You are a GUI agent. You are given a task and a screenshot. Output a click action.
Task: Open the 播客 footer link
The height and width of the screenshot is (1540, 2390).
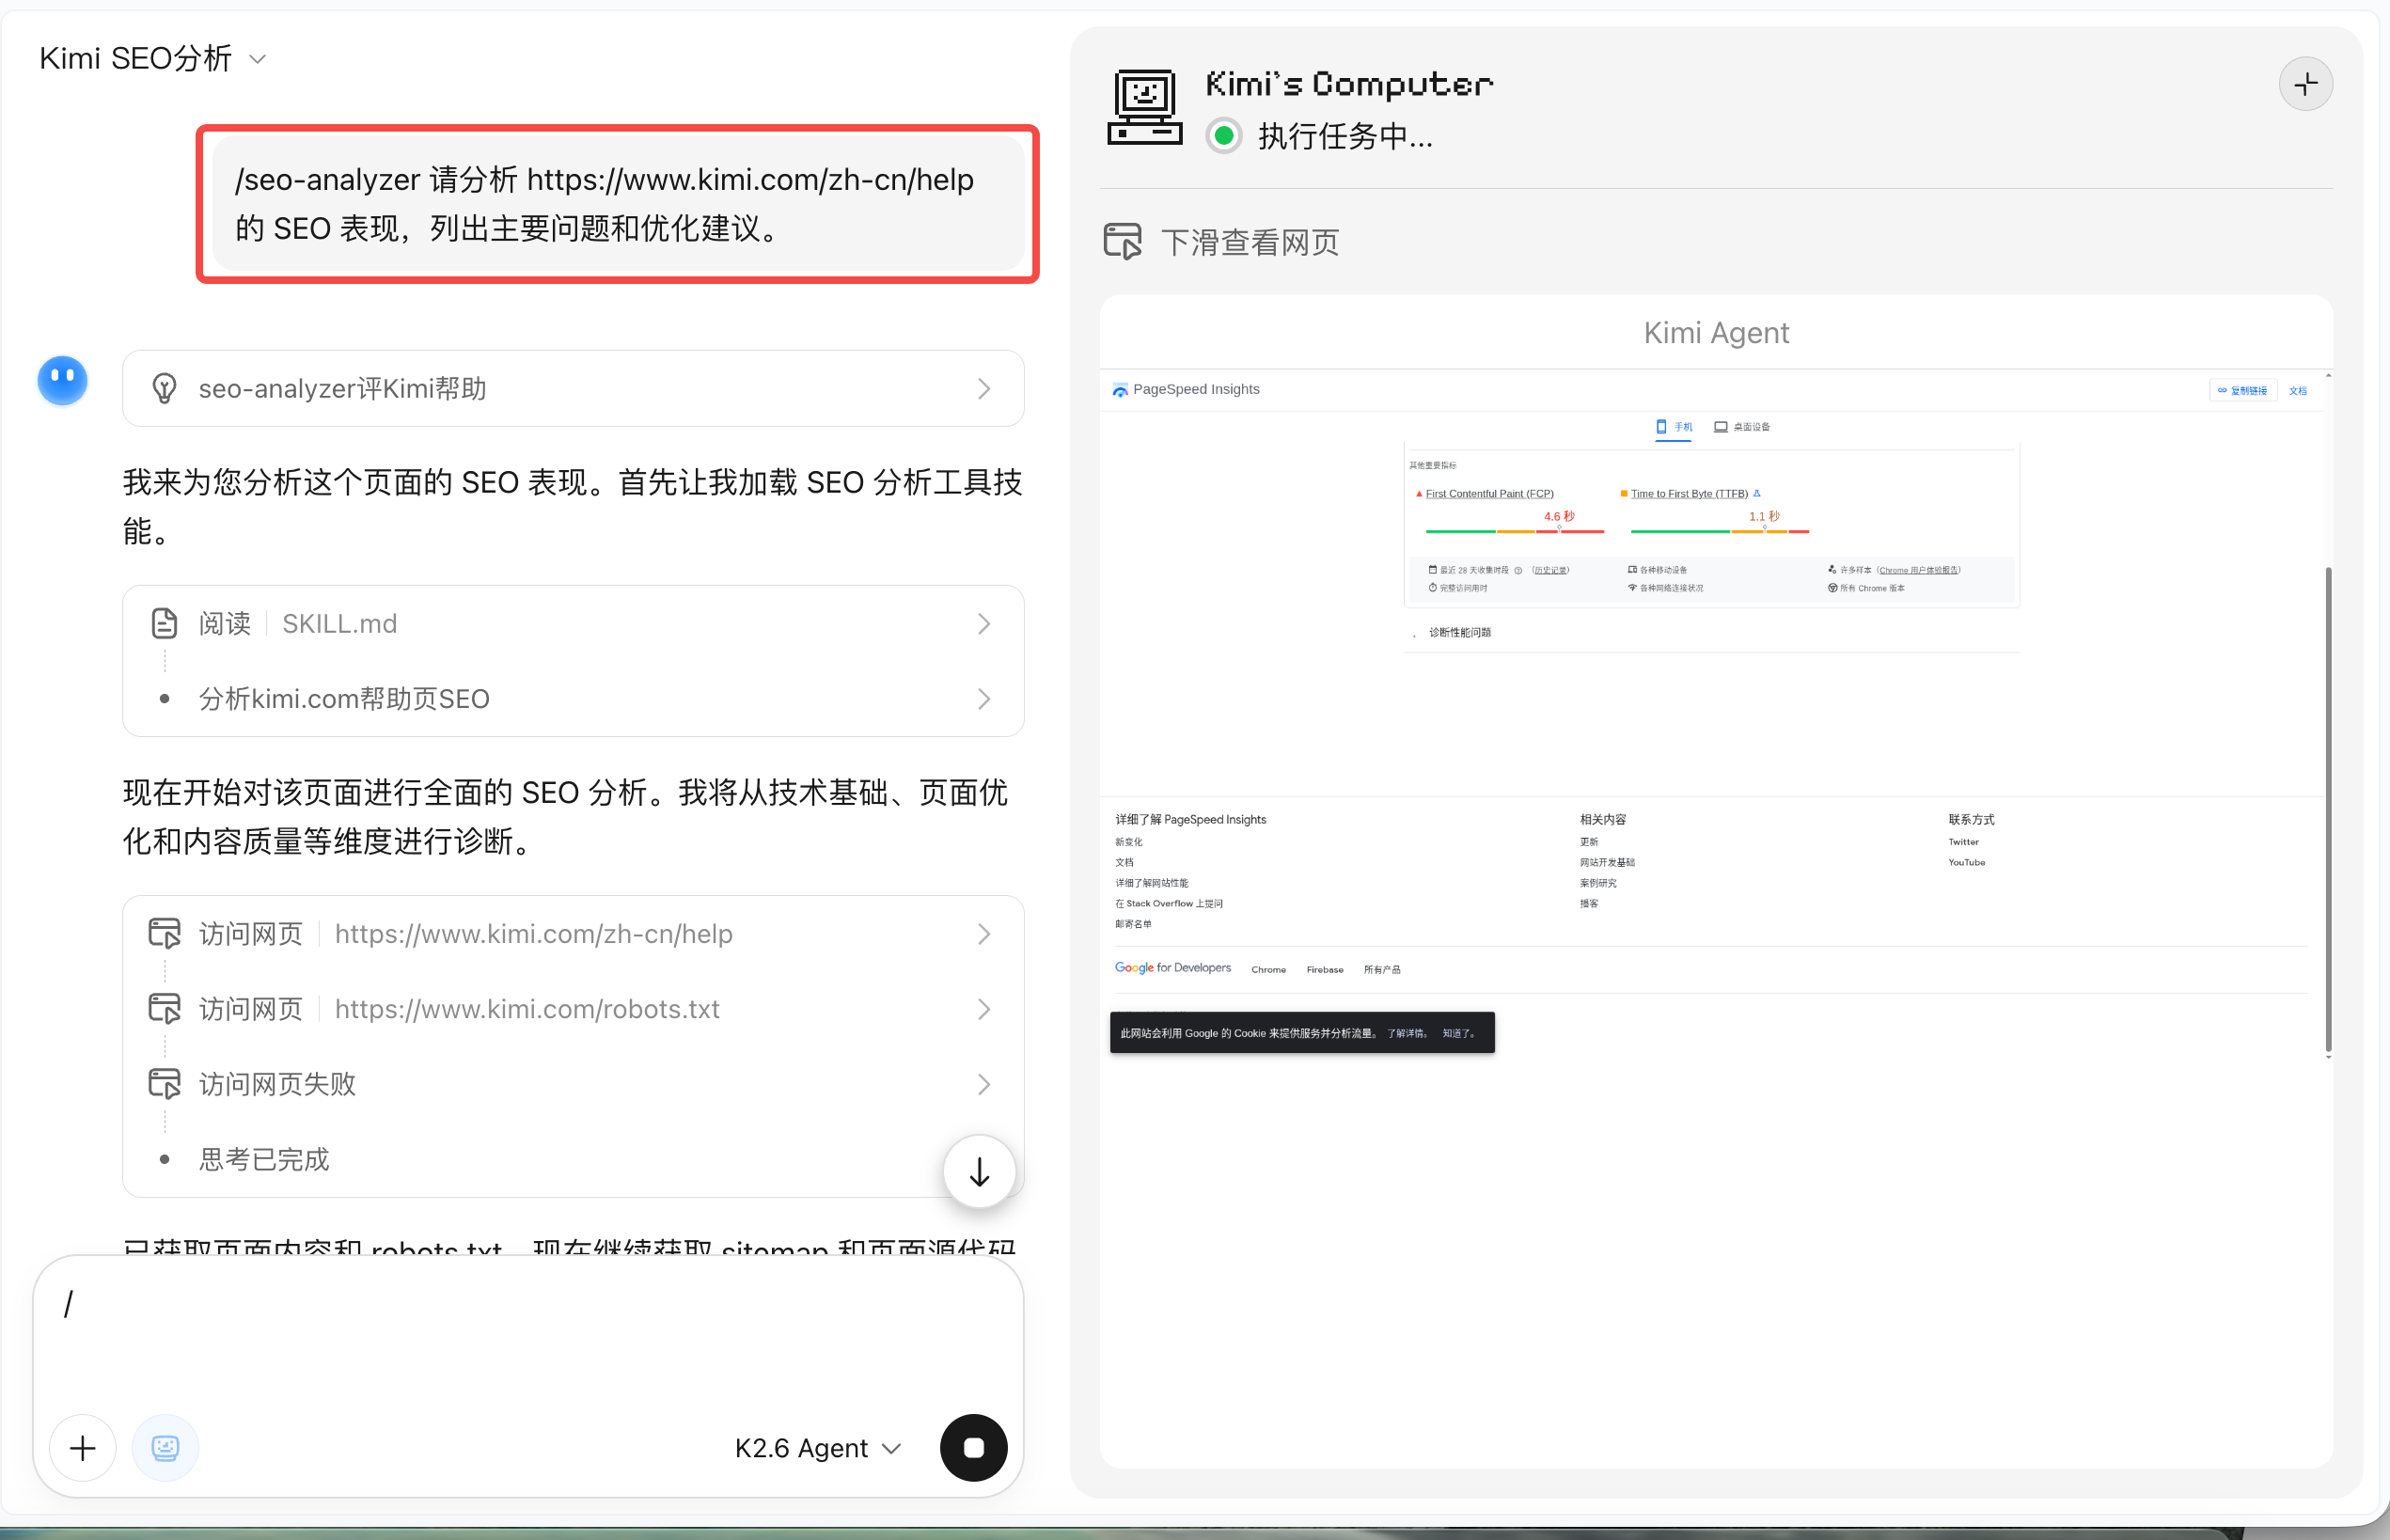(x=1588, y=903)
